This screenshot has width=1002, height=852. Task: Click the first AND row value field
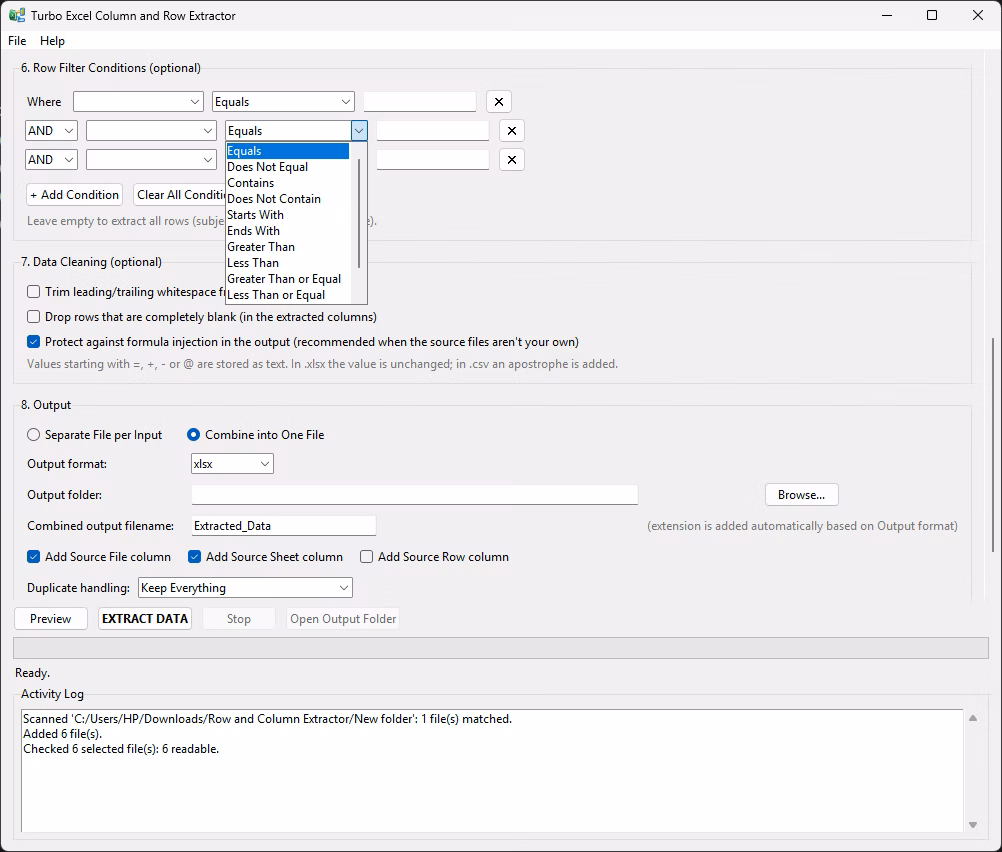pos(433,130)
